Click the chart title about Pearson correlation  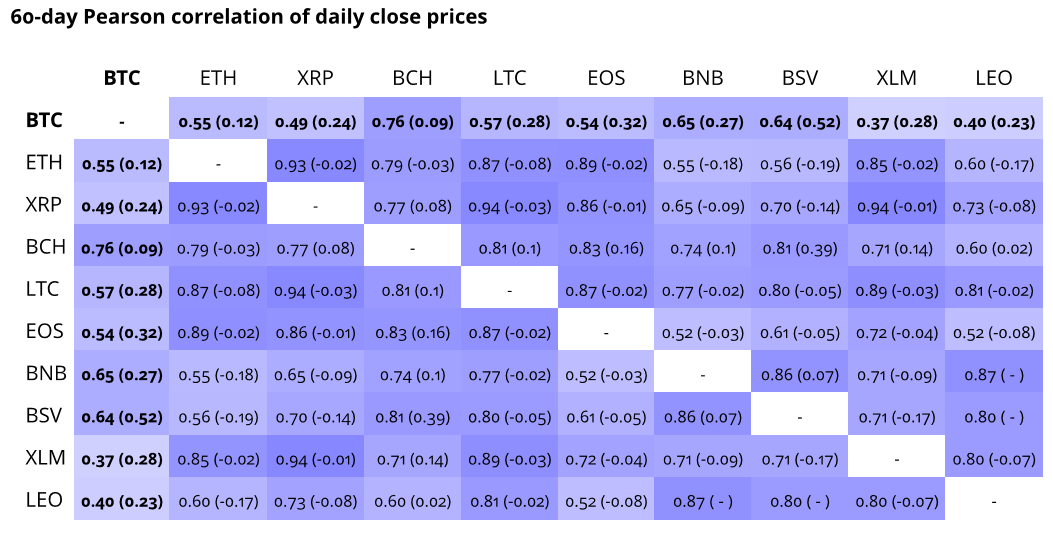click(249, 17)
